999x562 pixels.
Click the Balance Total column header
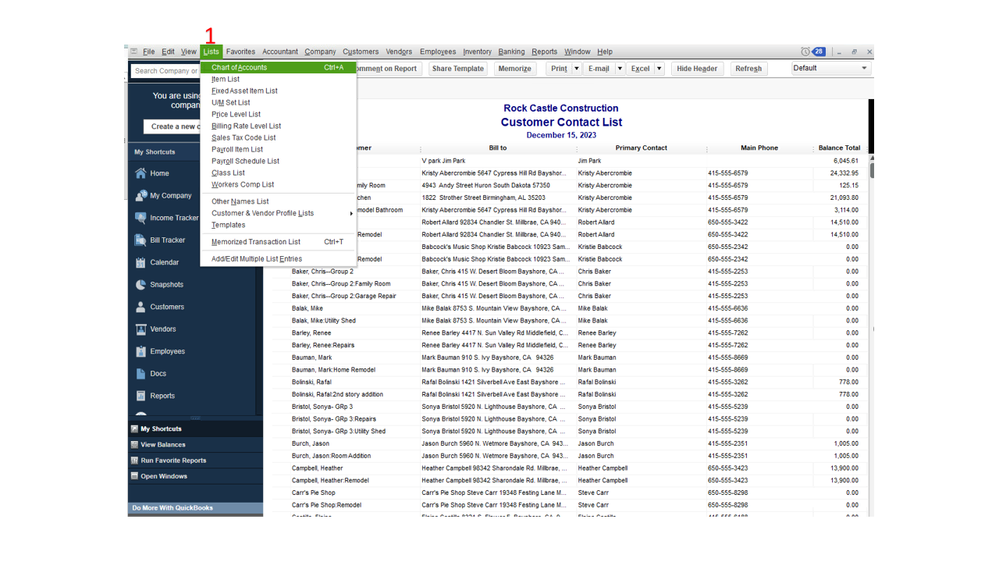[x=839, y=148]
